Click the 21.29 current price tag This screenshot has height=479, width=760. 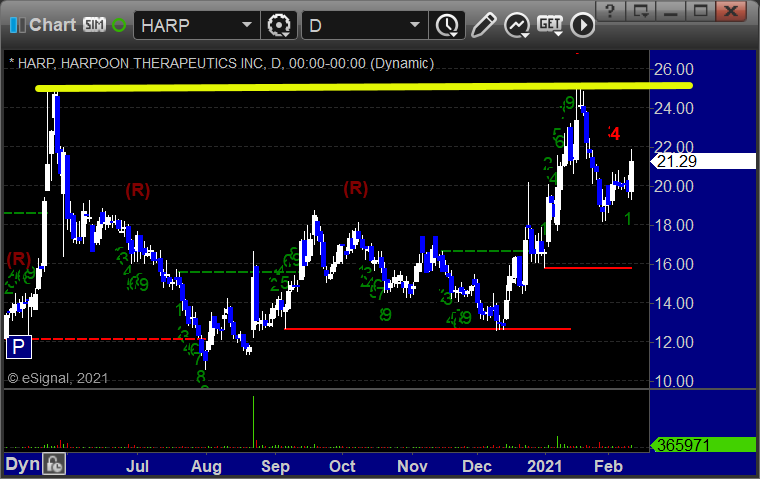click(x=702, y=161)
